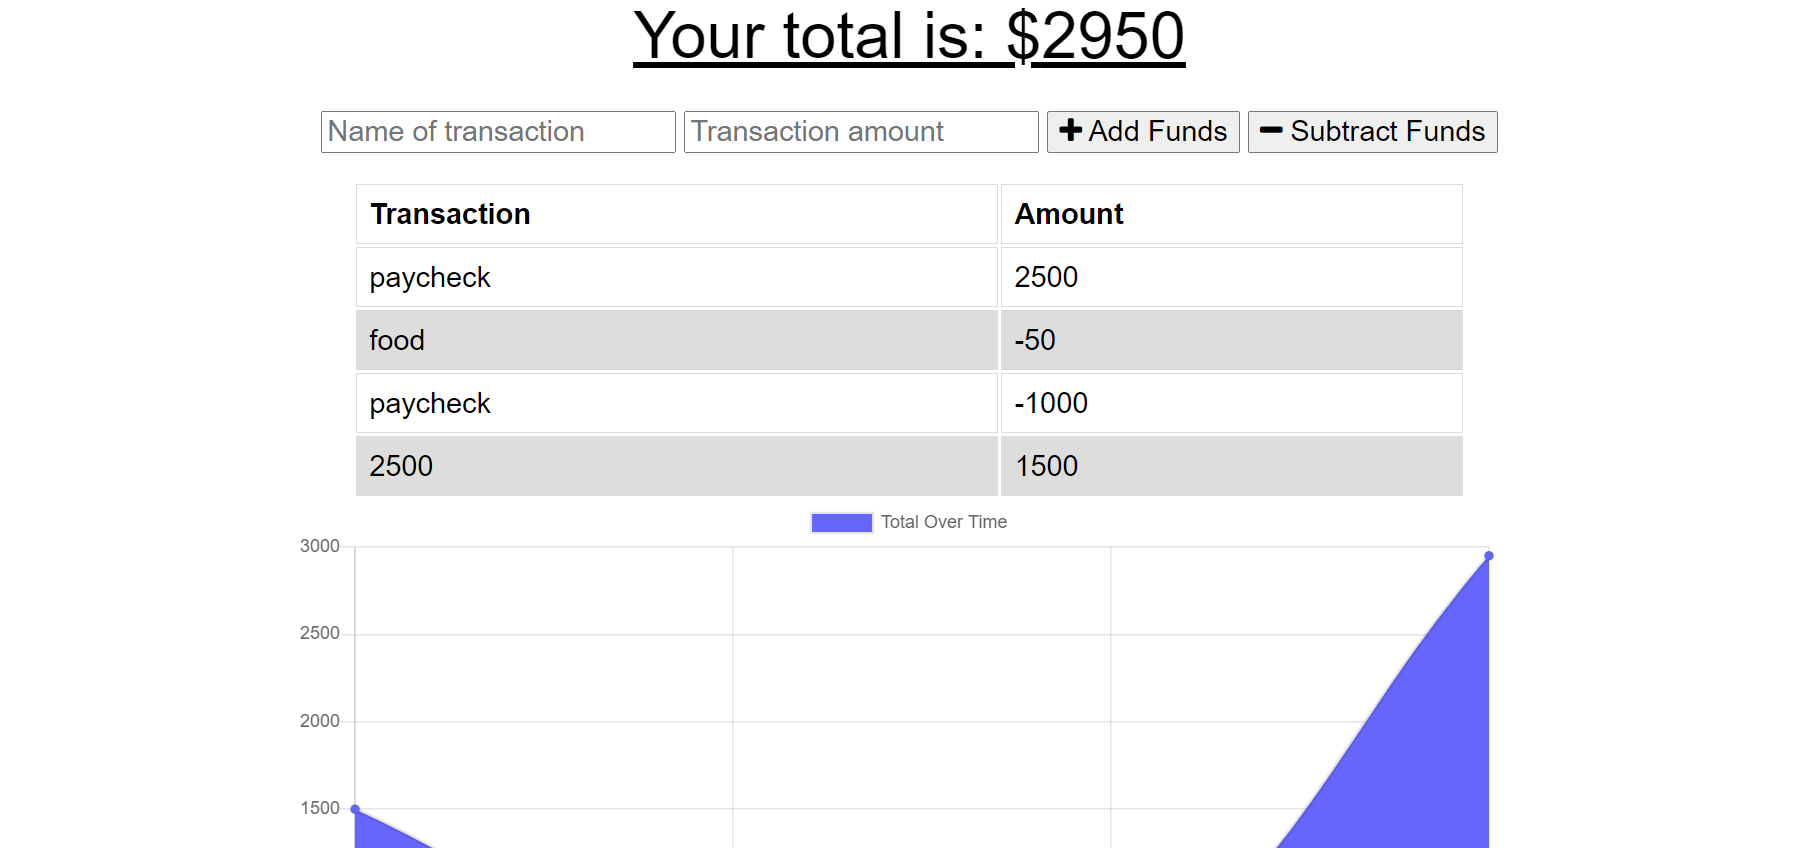Toggle the Total Over Time legend label
This screenshot has height=848, width=1812.
943,522
